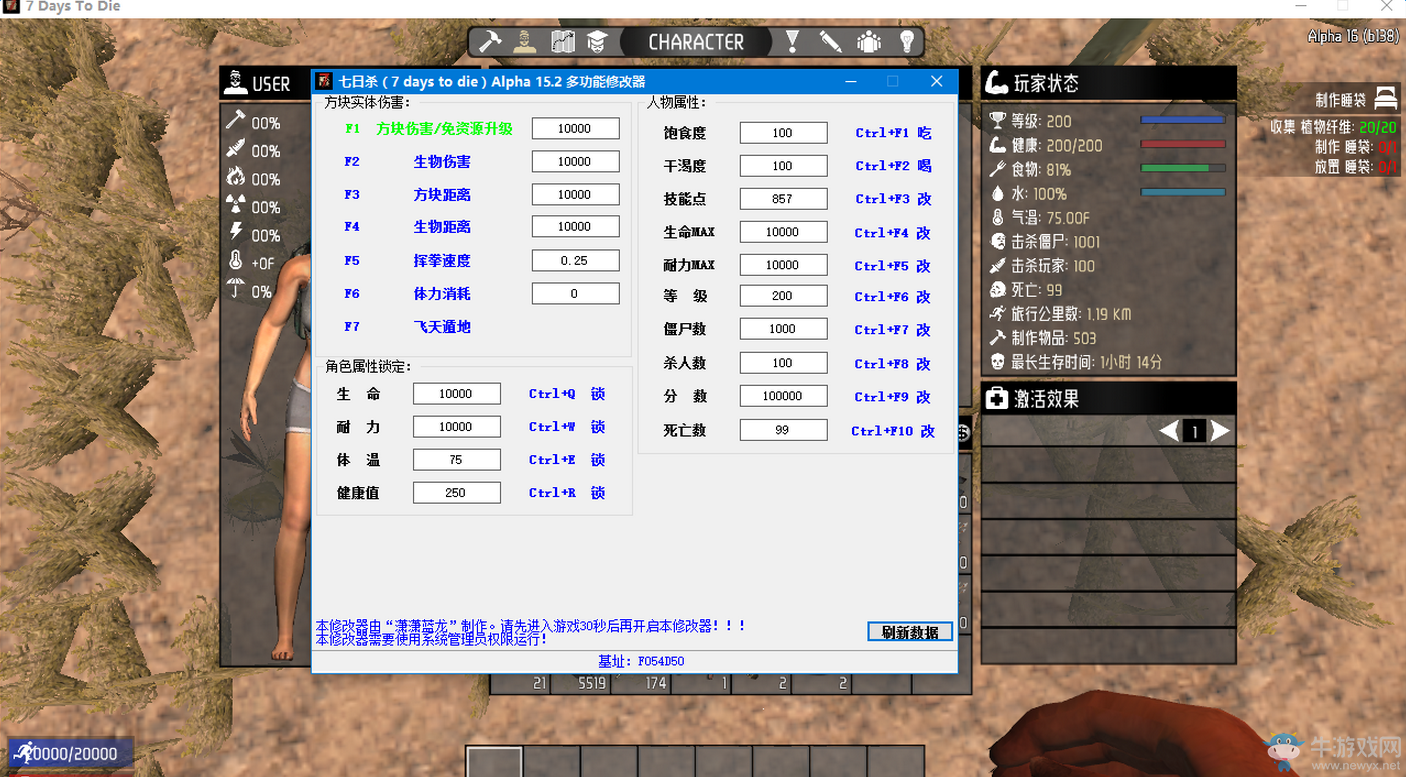Open the skills graduation-cap tab

[598, 42]
